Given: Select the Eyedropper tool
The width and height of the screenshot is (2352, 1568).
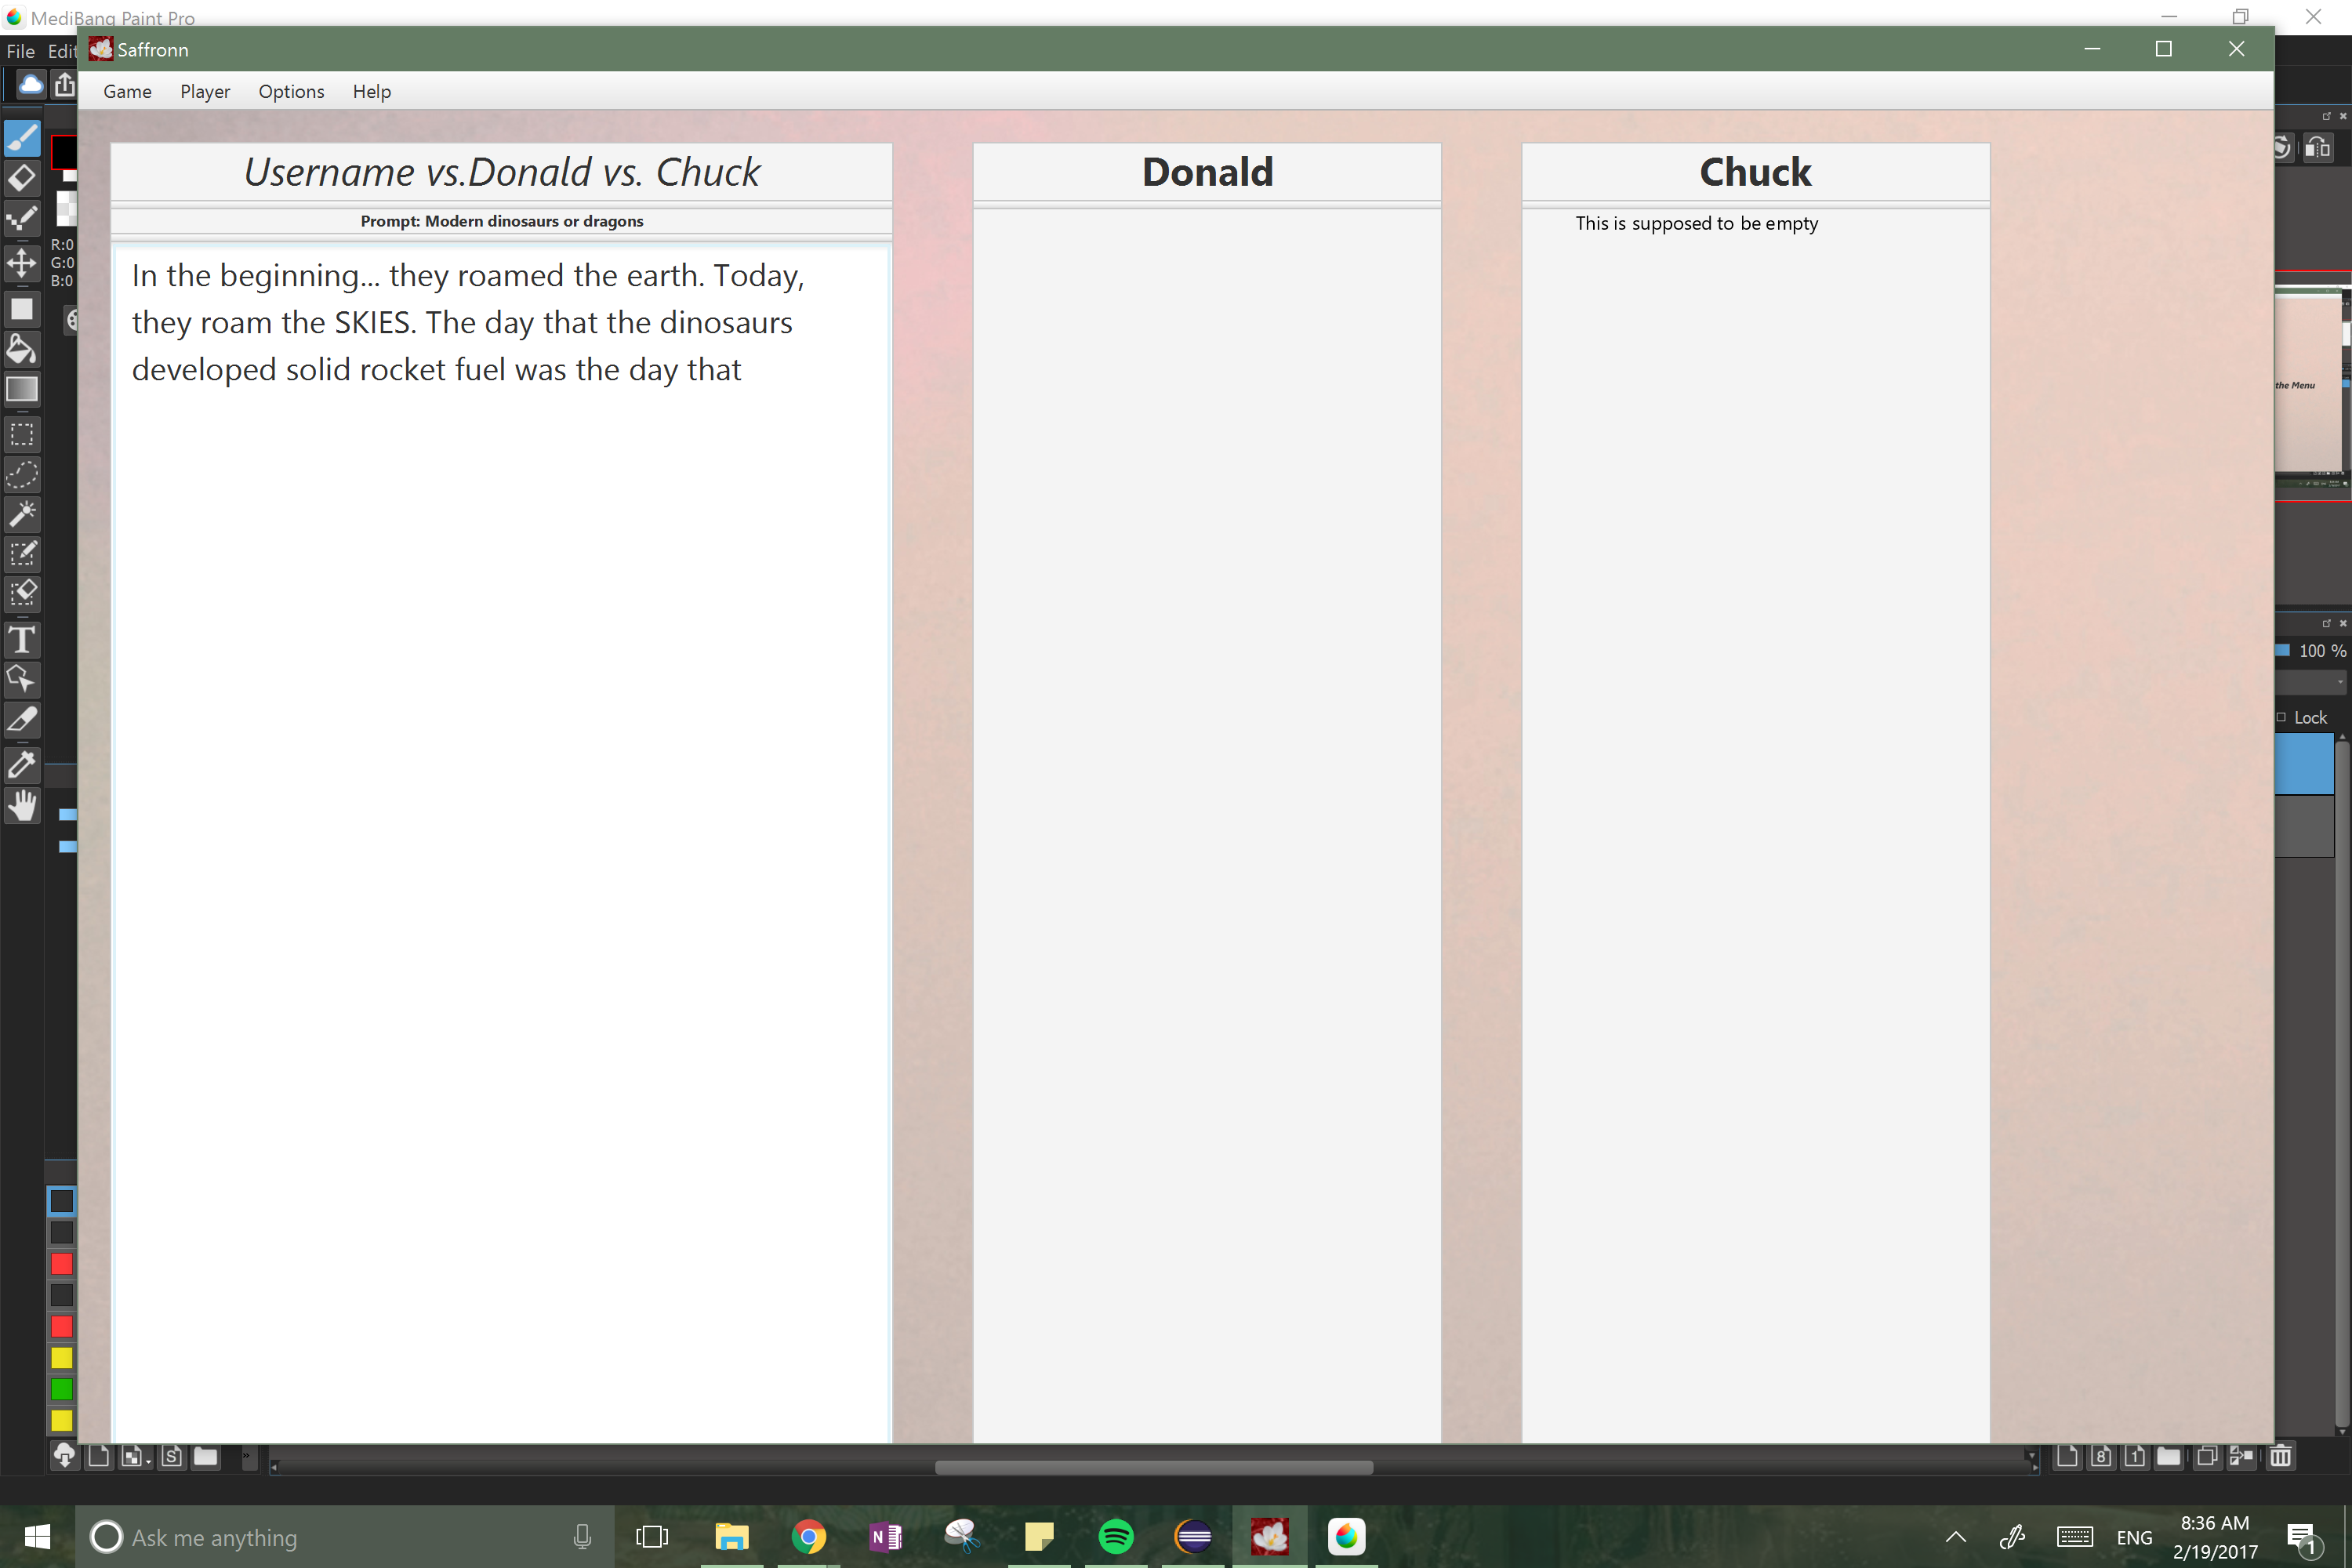Looking at the screenshot, I should point(22,765).
